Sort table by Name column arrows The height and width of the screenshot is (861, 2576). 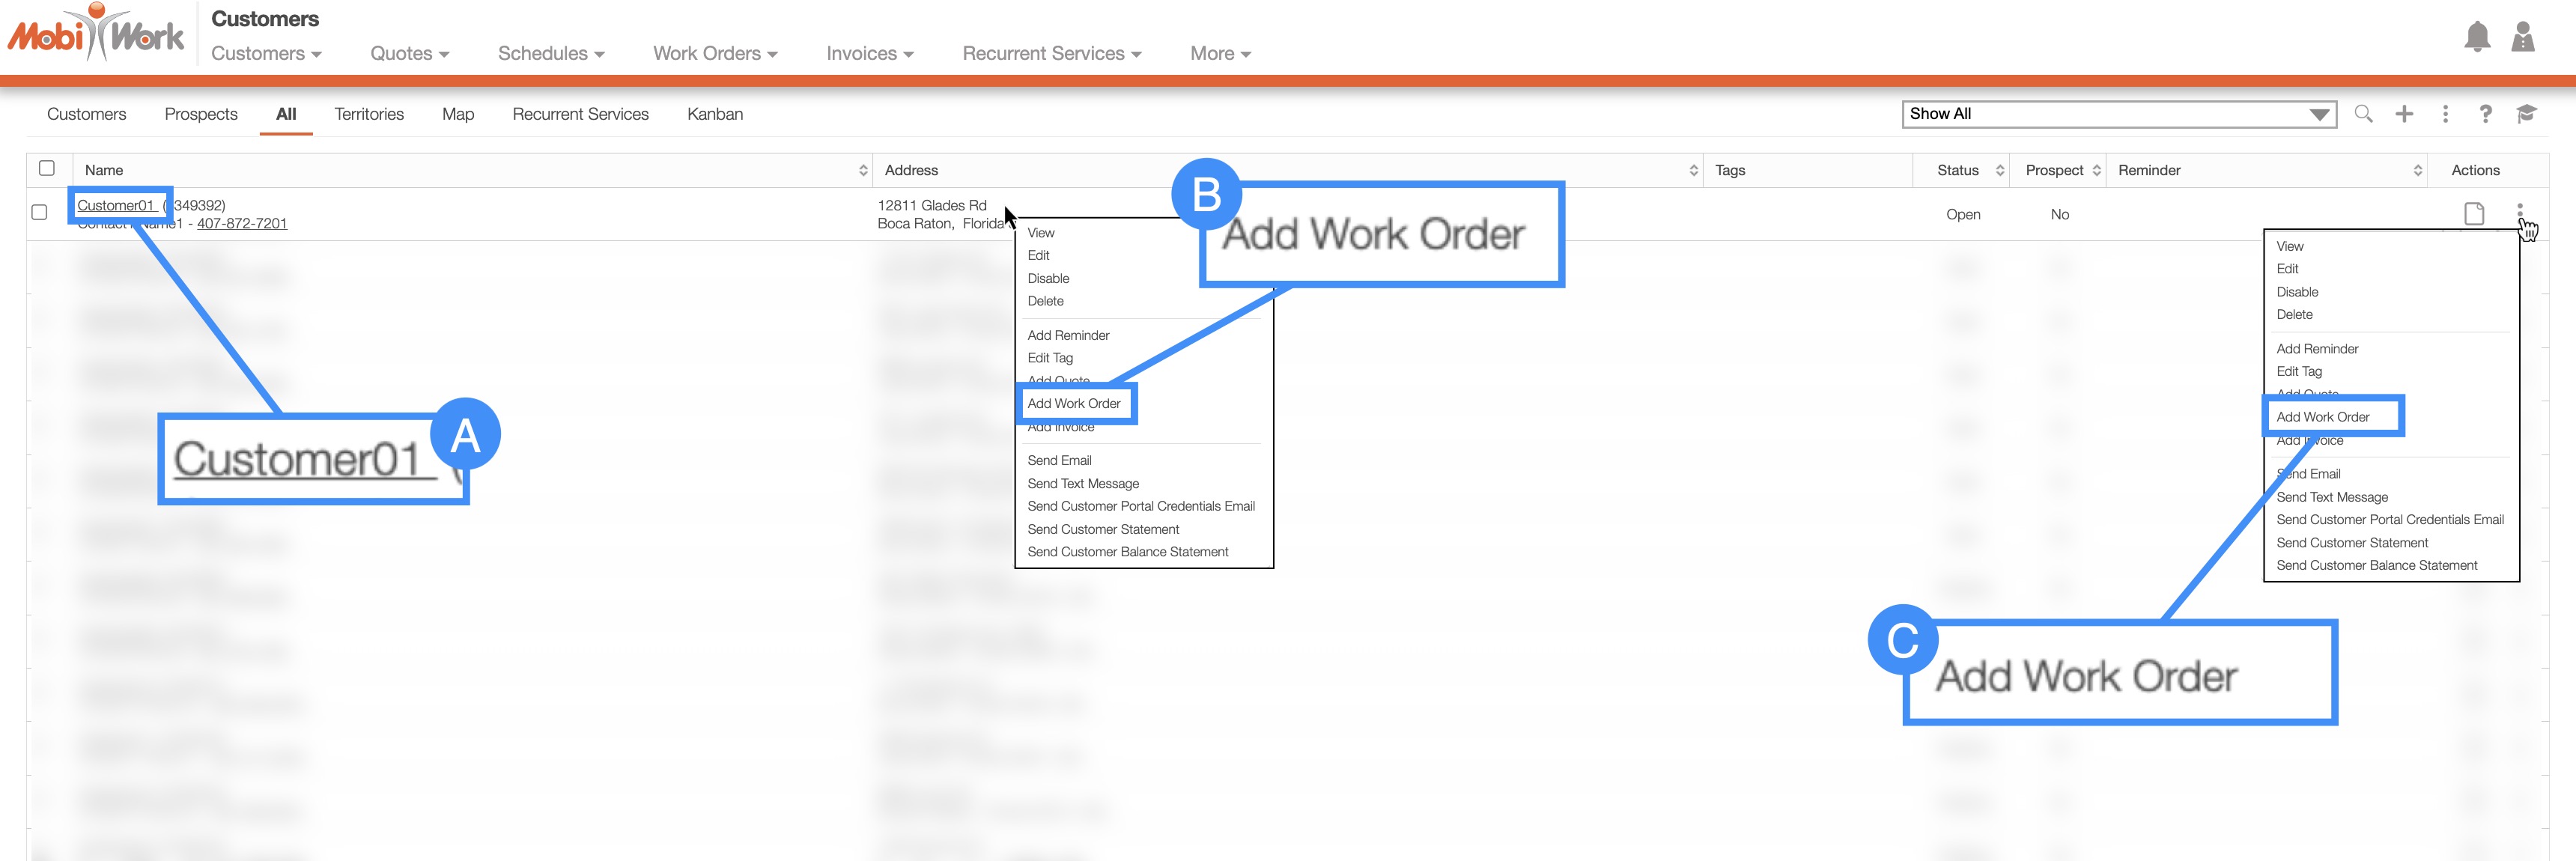863,171
